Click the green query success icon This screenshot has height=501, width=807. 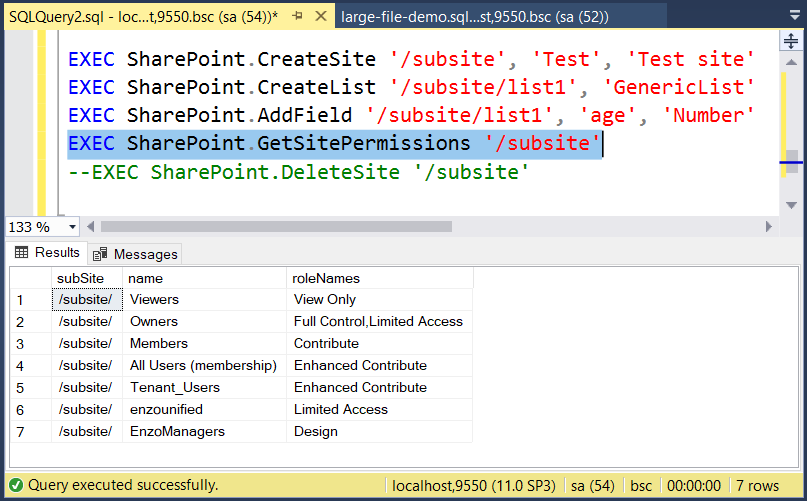pos(16,485)
